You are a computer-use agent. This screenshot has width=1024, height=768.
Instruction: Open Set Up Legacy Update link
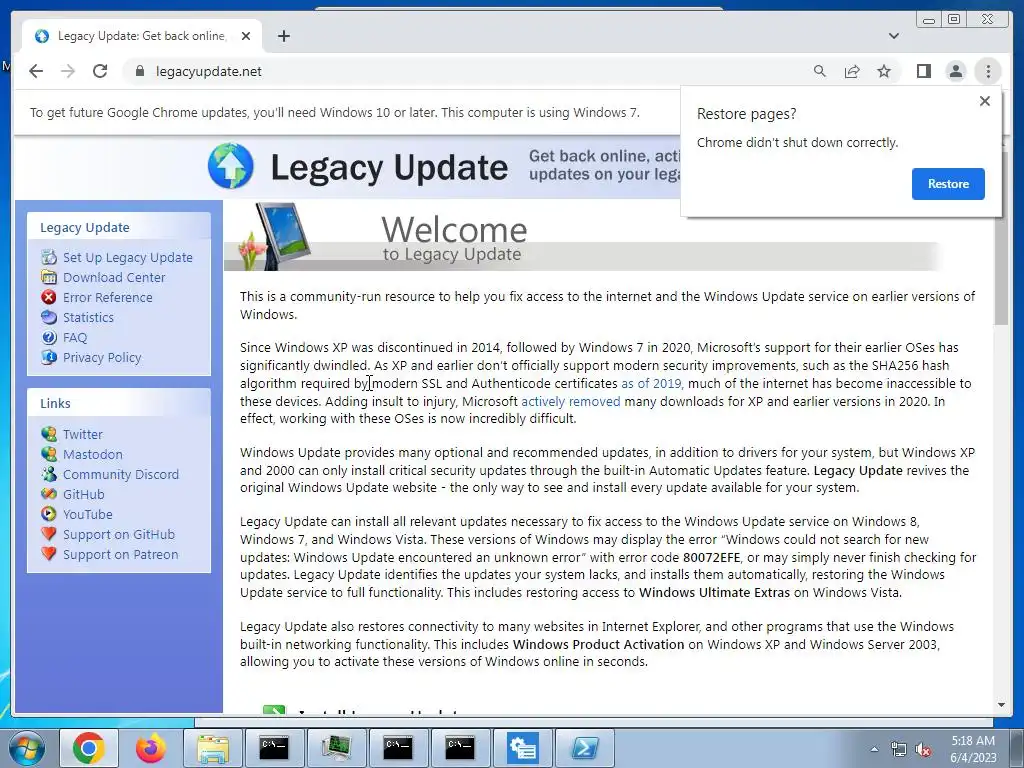coord(127,257)
